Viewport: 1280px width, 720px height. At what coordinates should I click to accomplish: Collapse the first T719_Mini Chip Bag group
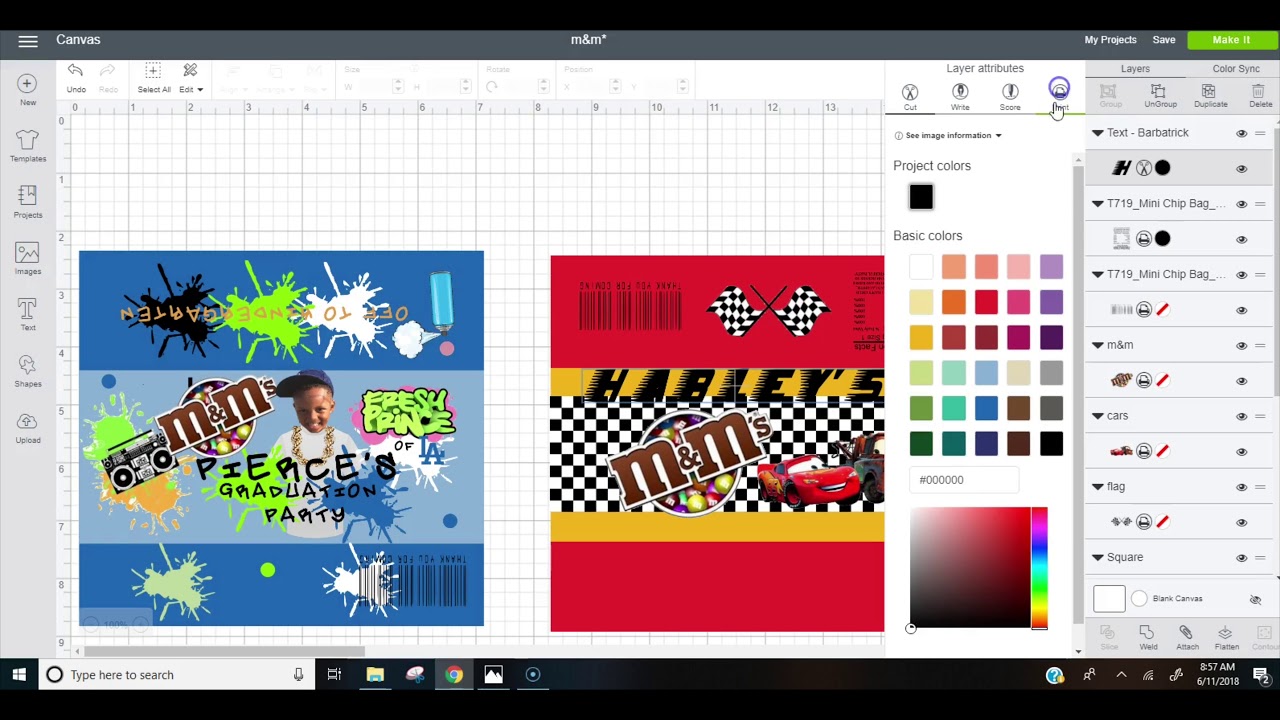pos(1097,204)
